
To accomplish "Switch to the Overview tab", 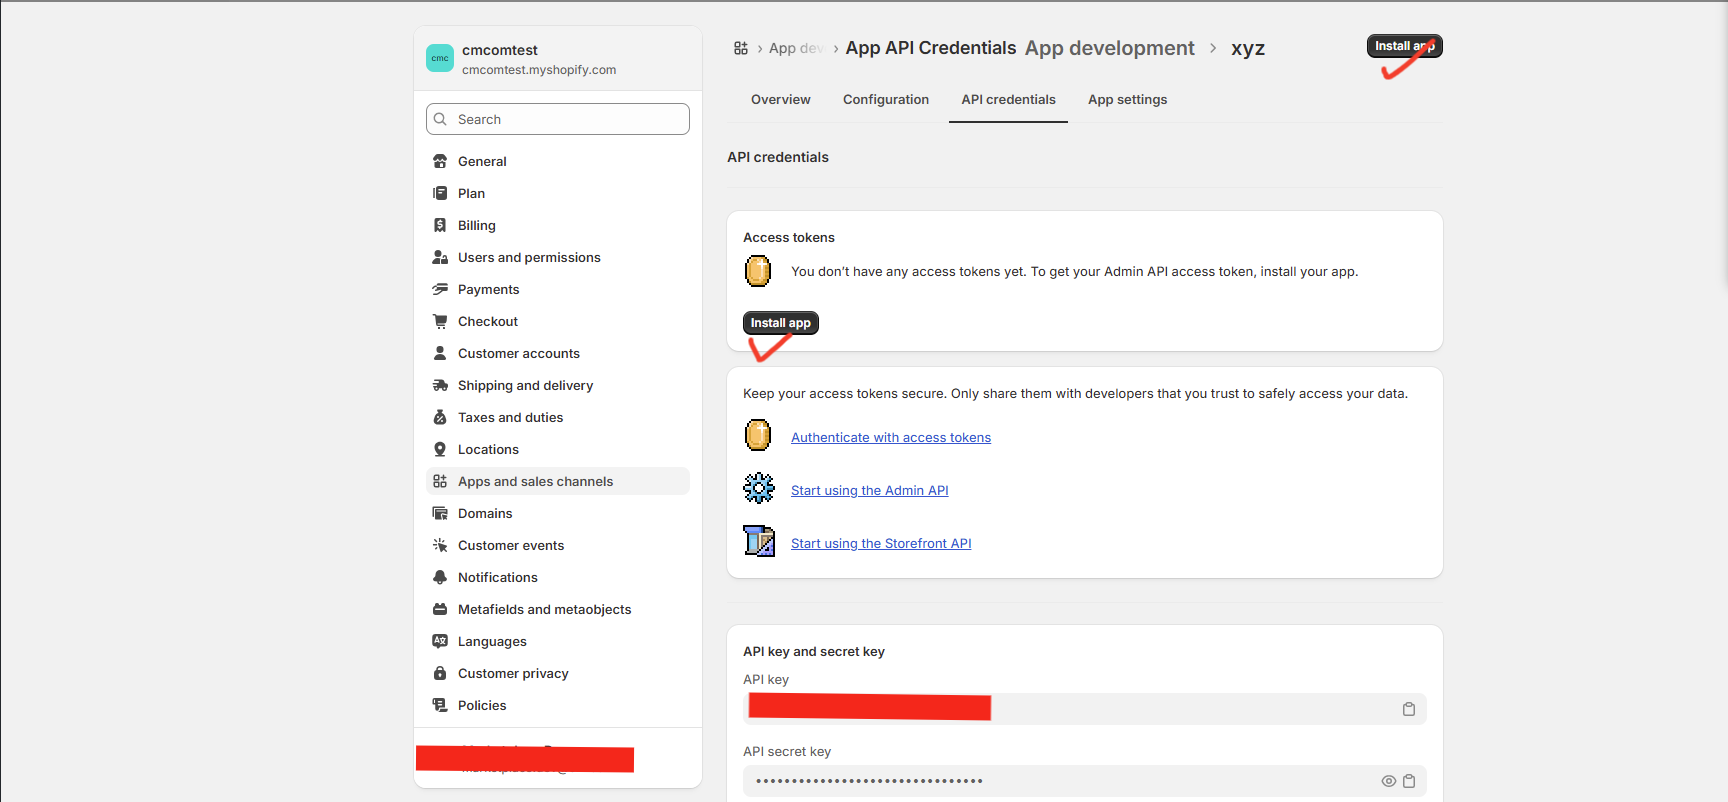I will 780,100.
